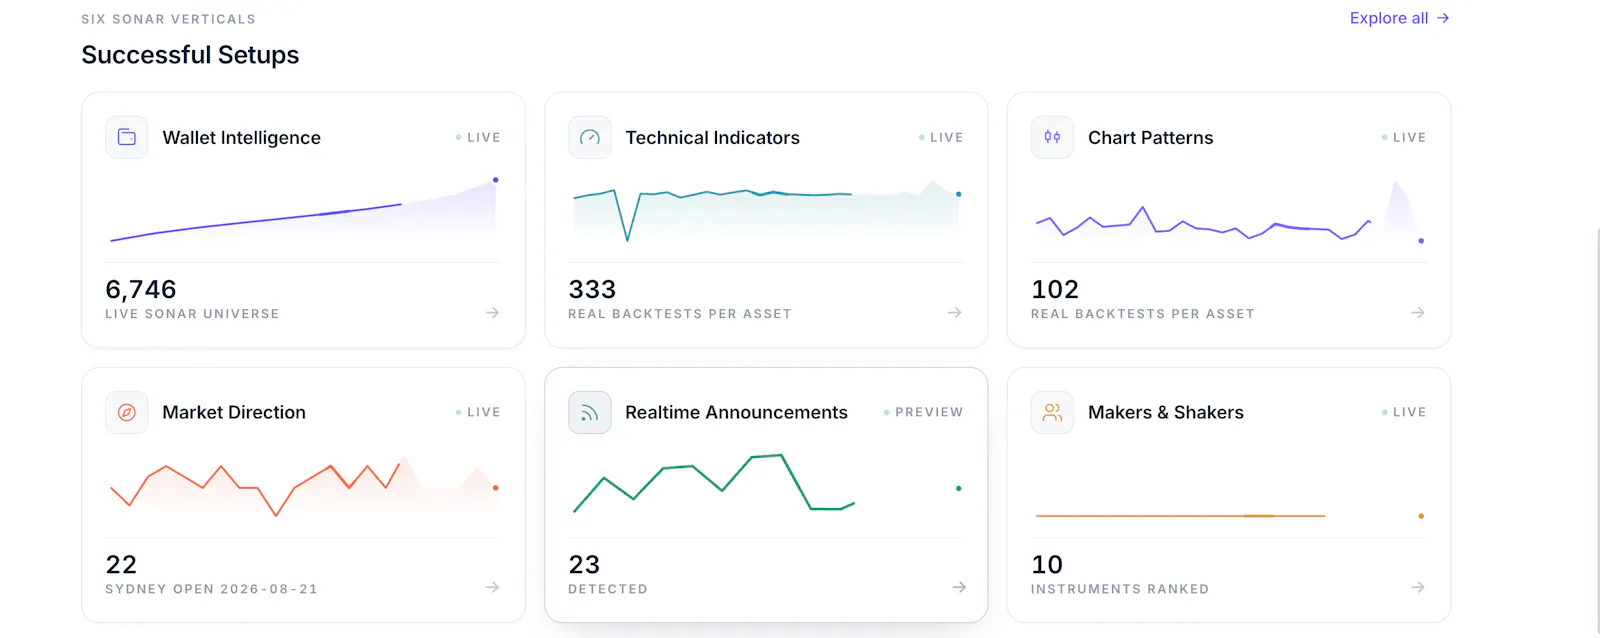Screen dimensions: 1600x638
Task: Click the Makers & Shakers flat orange line chart
Action: [1230, 516]
